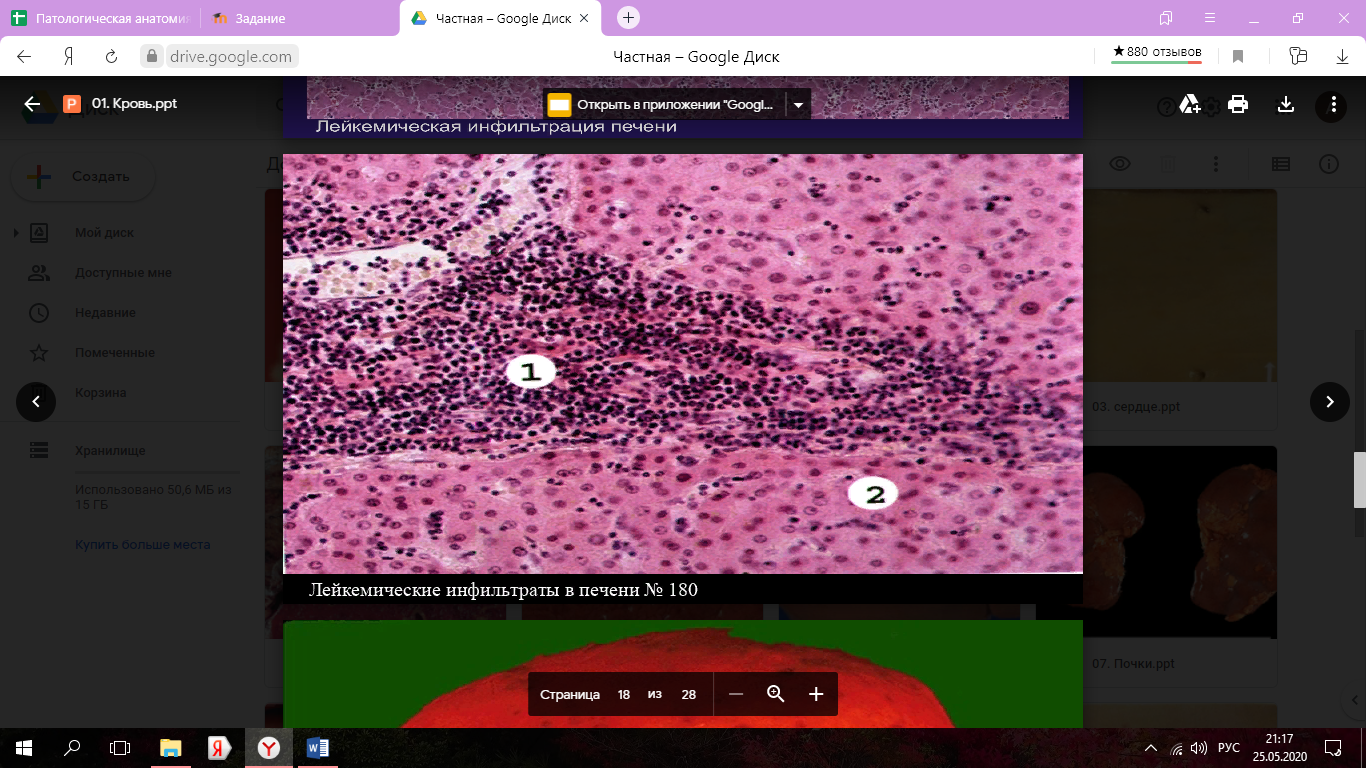Open the taskbar clock and date

(1278, 747)
